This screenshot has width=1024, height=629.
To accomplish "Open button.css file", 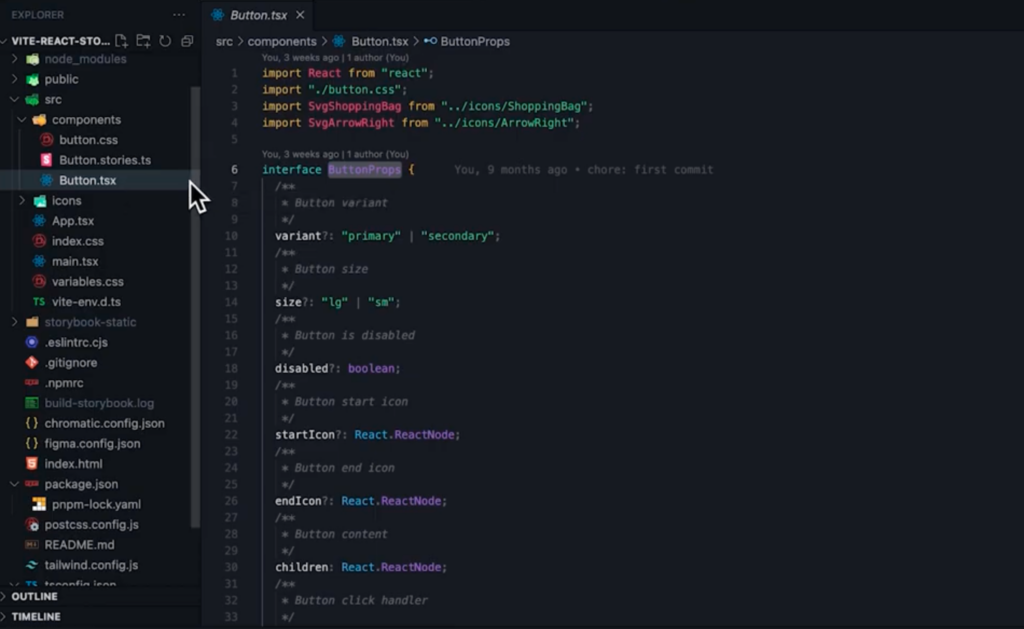I will tap(88, 140).
